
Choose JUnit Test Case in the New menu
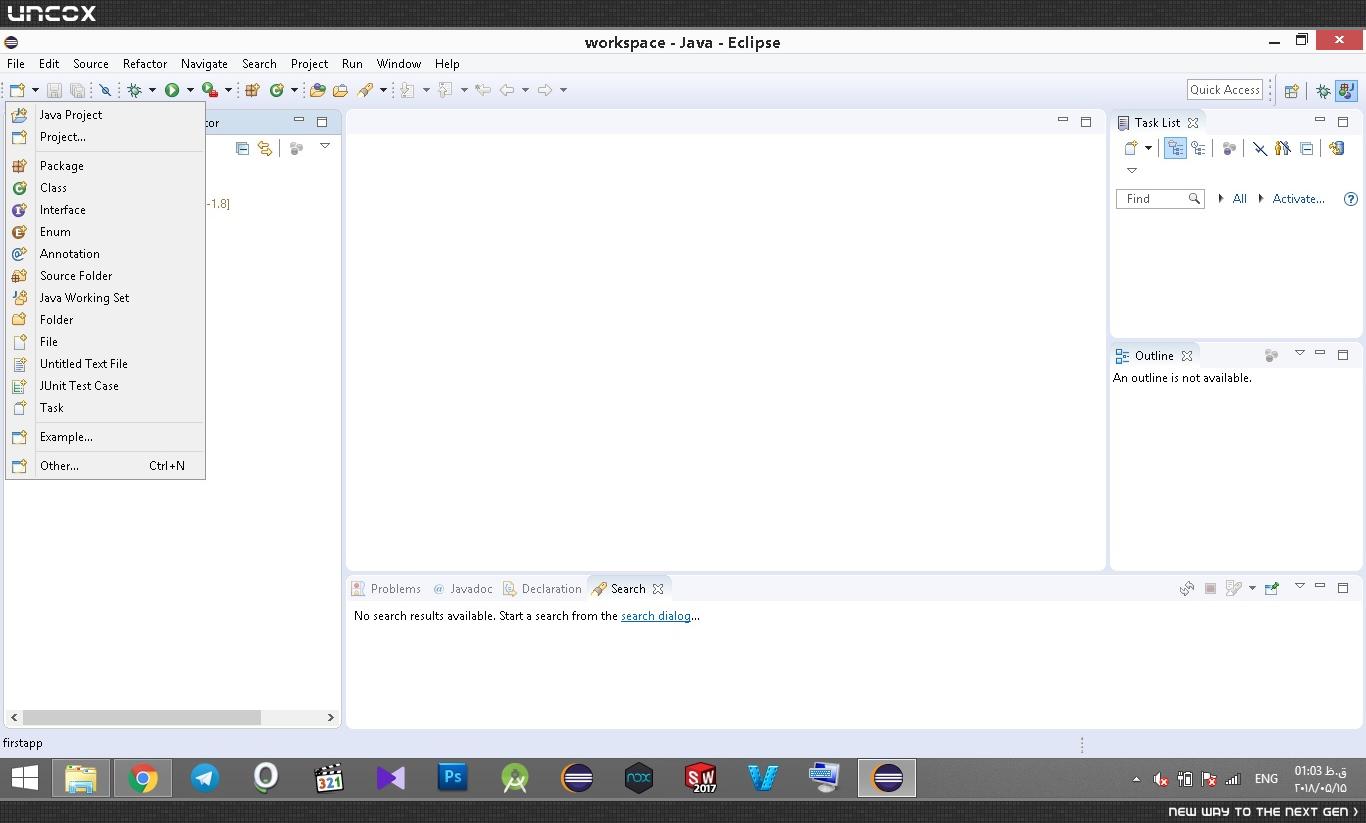point(105,386)
